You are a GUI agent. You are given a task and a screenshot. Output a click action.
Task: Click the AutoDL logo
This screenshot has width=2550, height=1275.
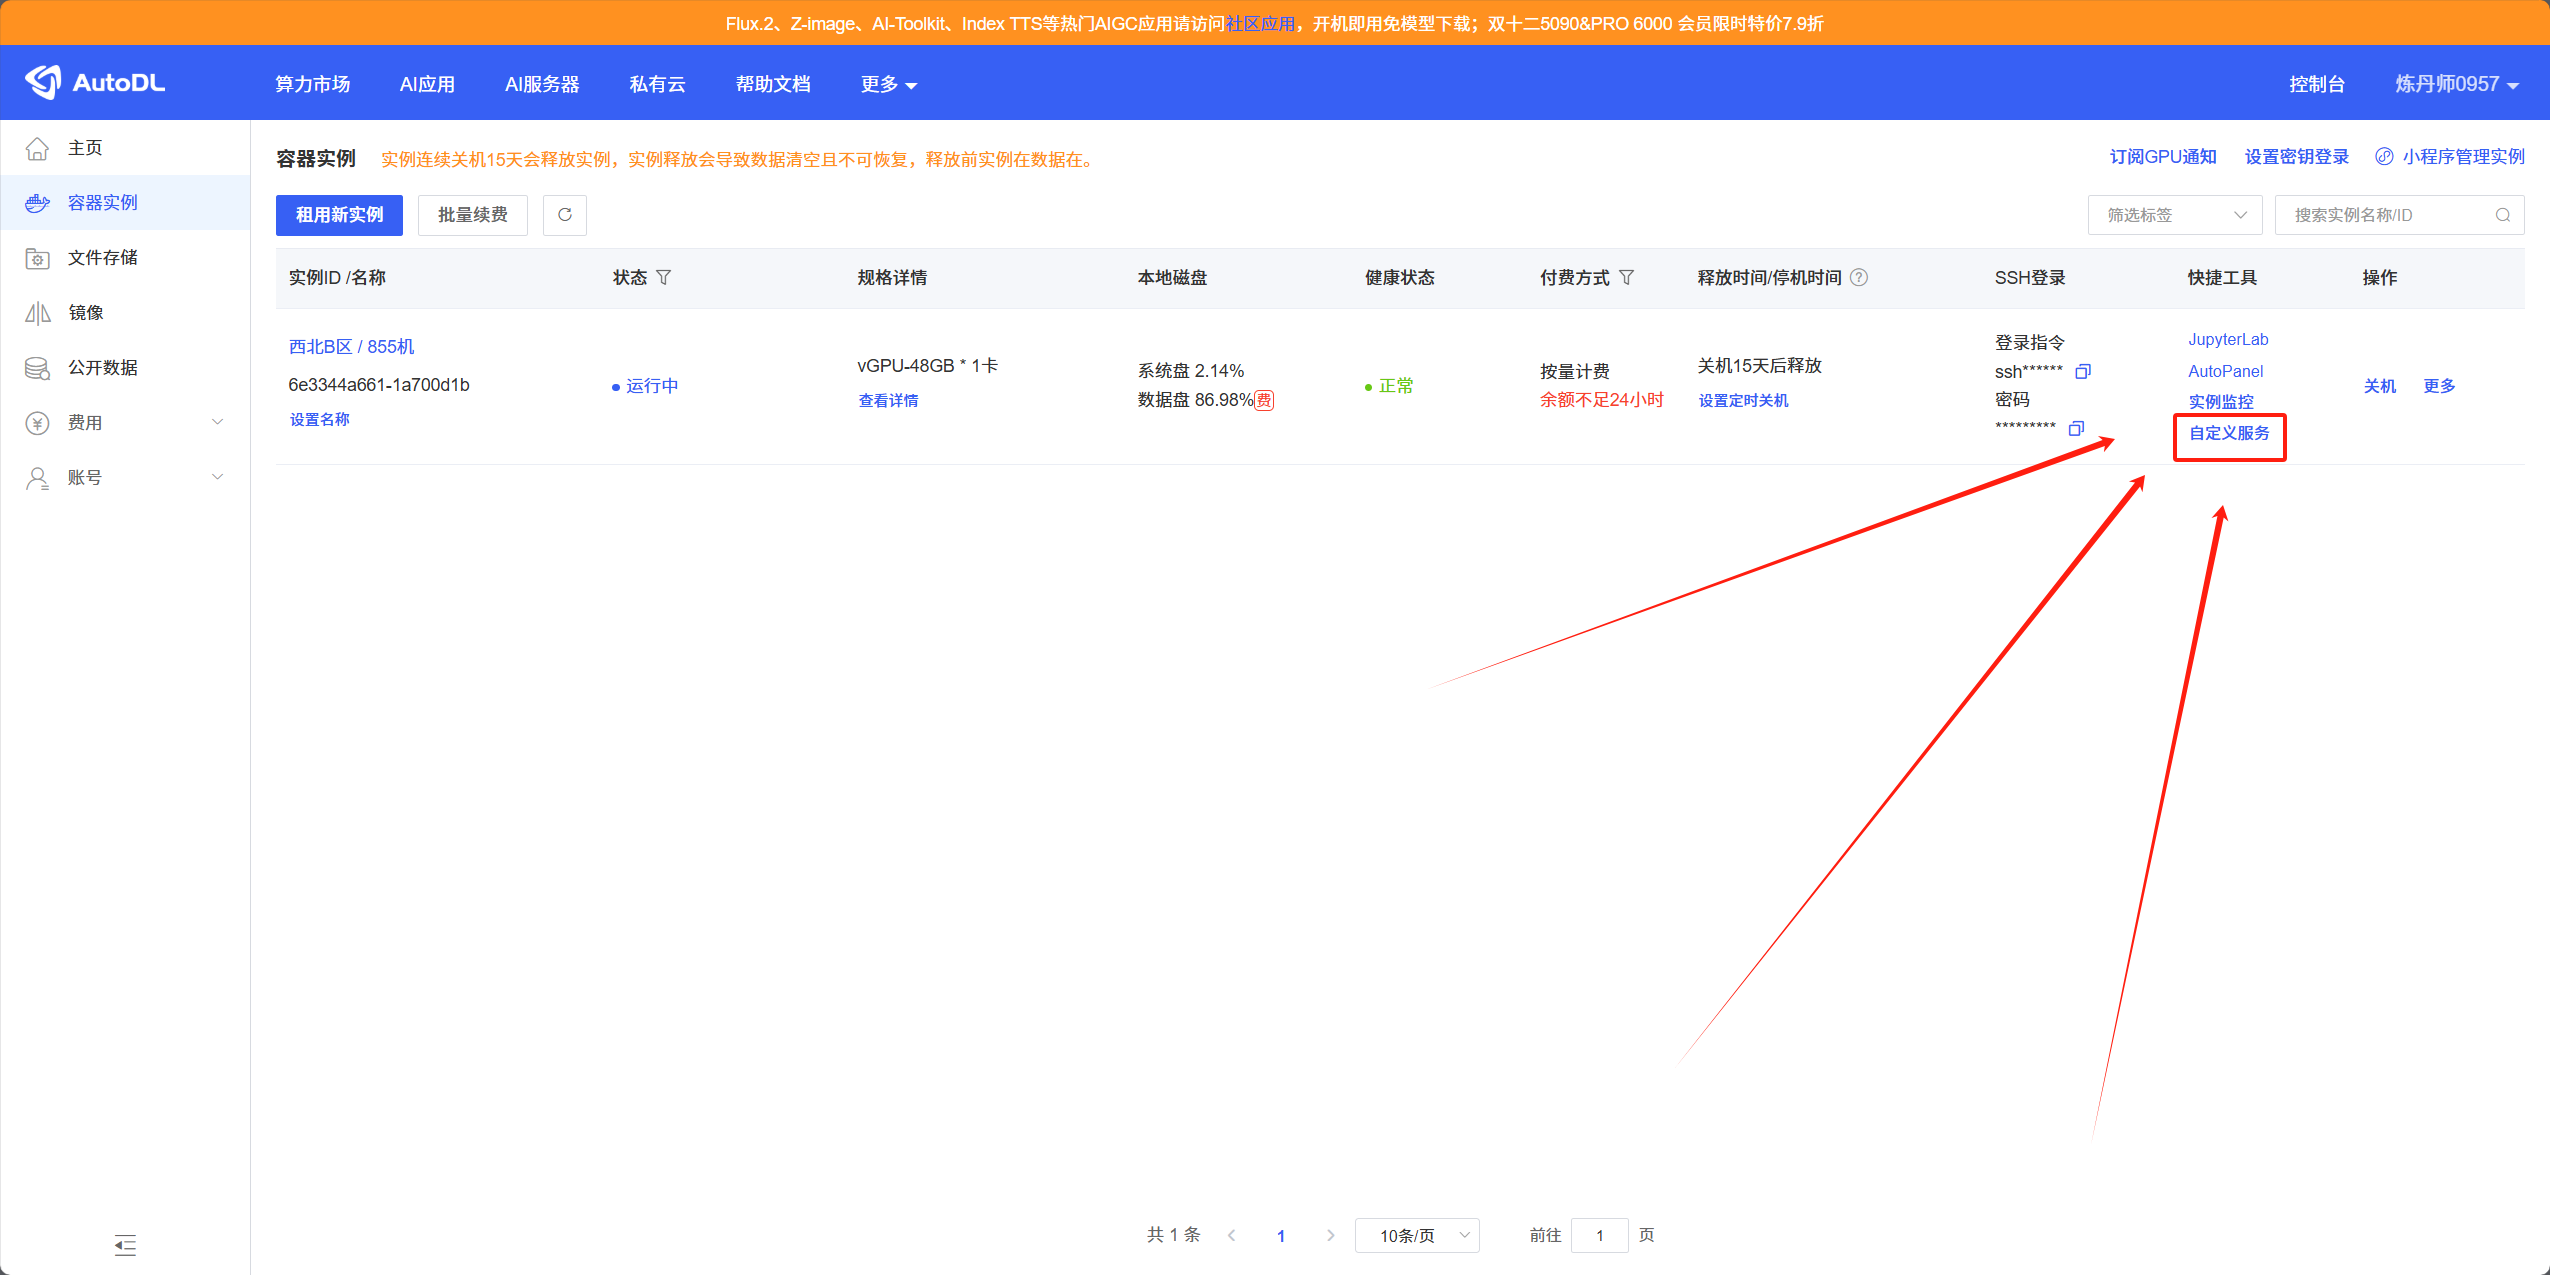(96, 83)
